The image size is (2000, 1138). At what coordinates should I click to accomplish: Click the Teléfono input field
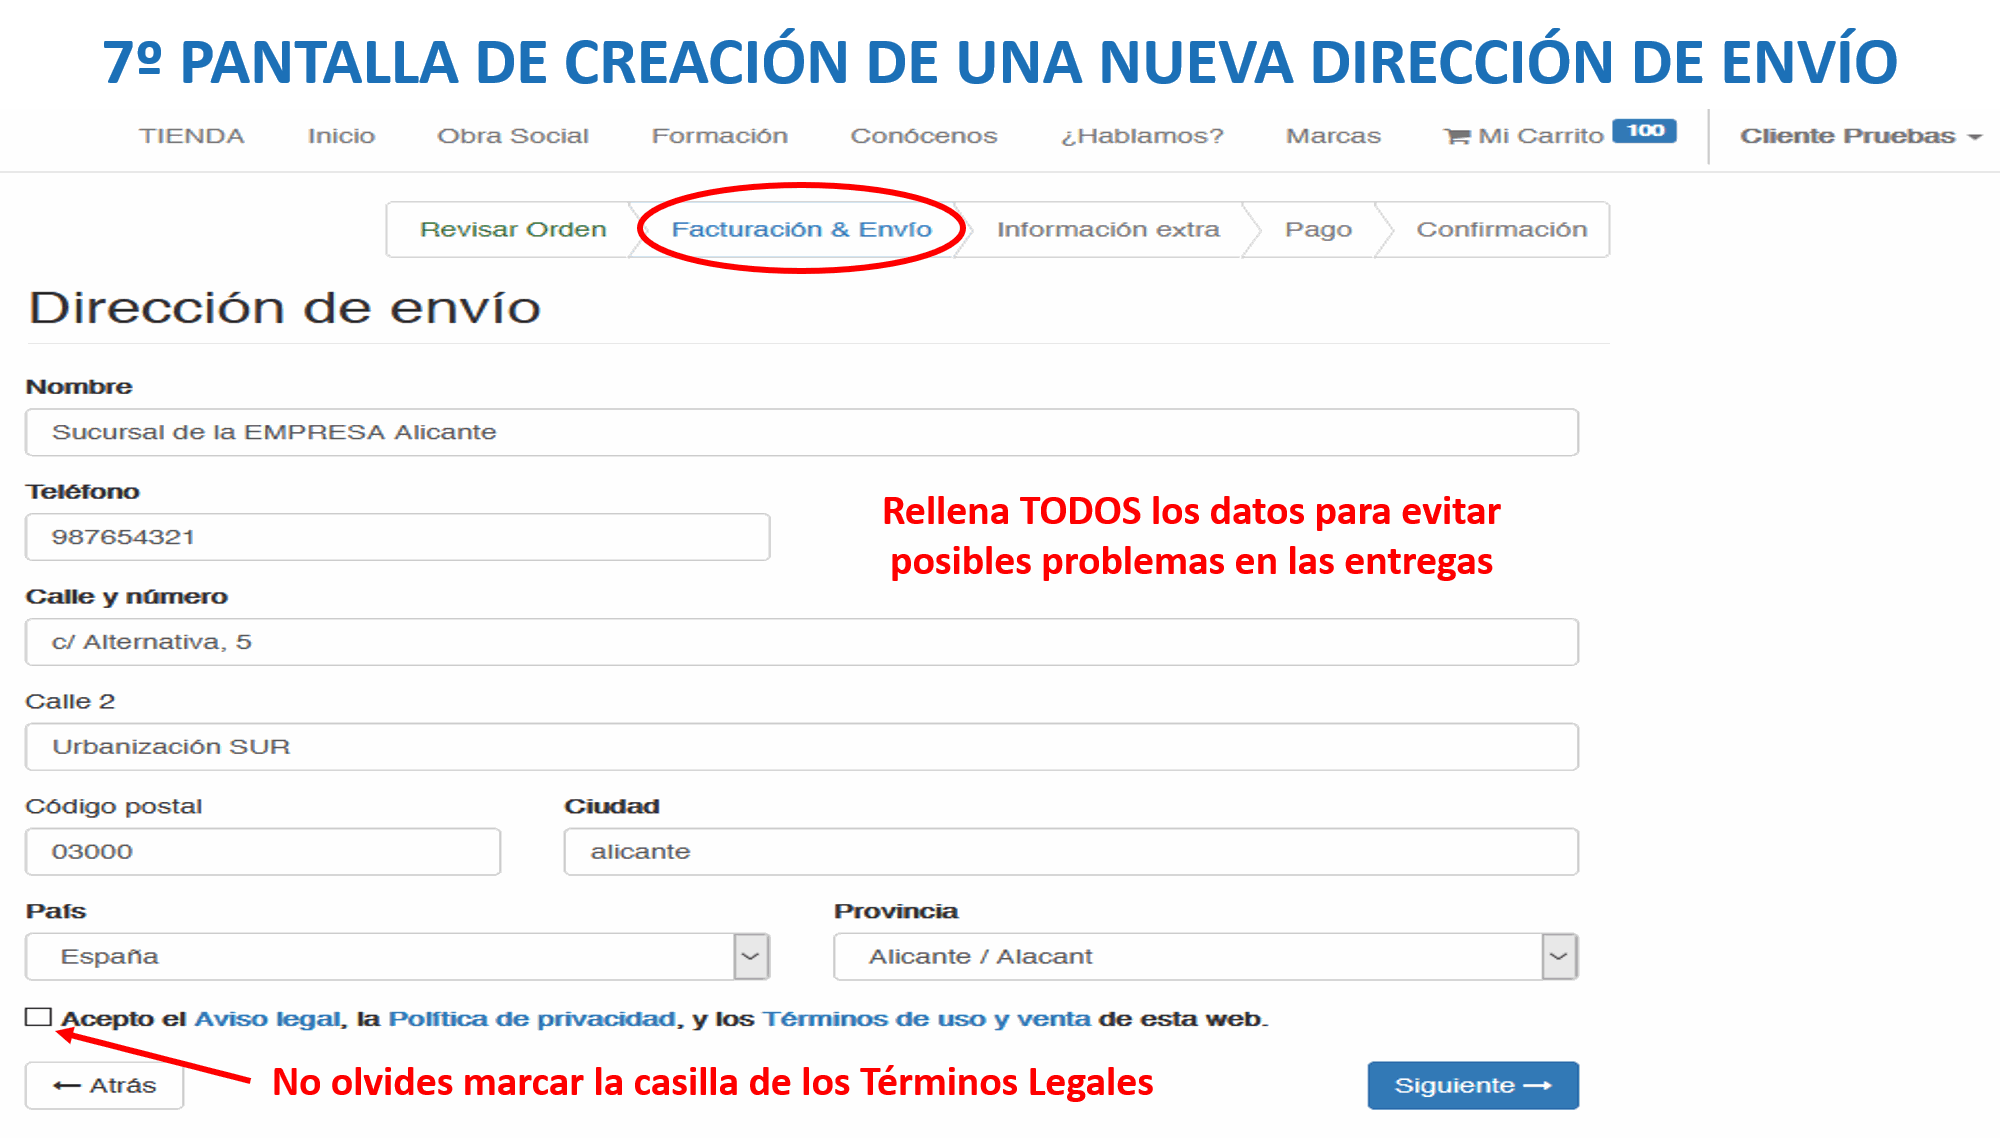[397, 537]
